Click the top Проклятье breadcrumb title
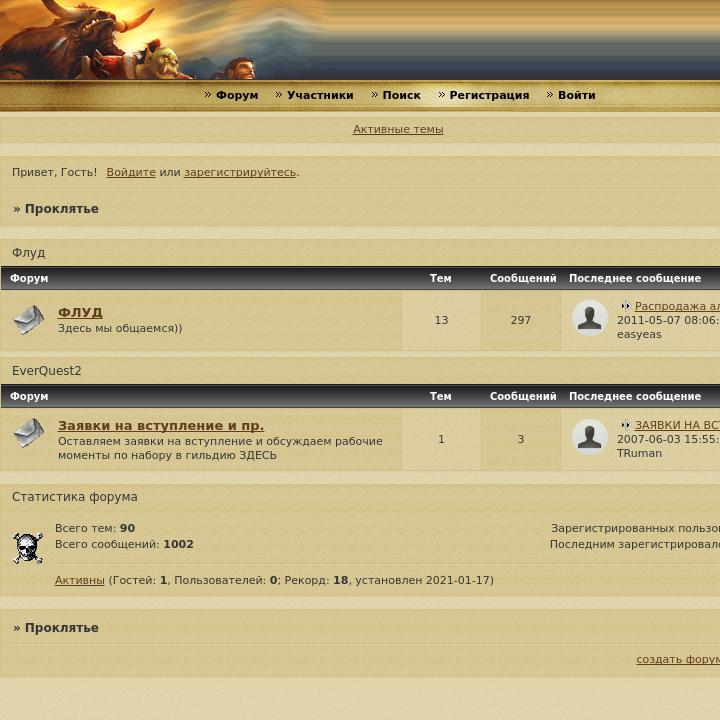 [x=62, y=209]
